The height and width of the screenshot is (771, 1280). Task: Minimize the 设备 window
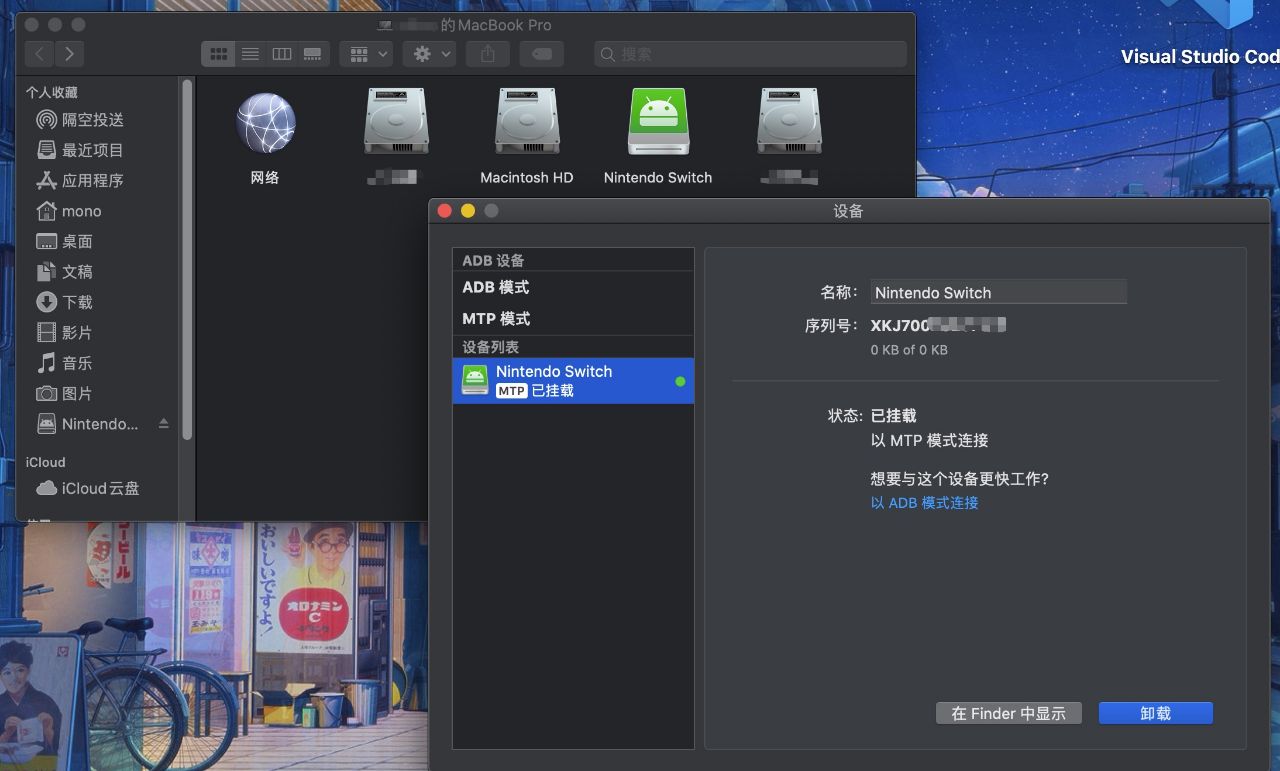coord(468,211)
